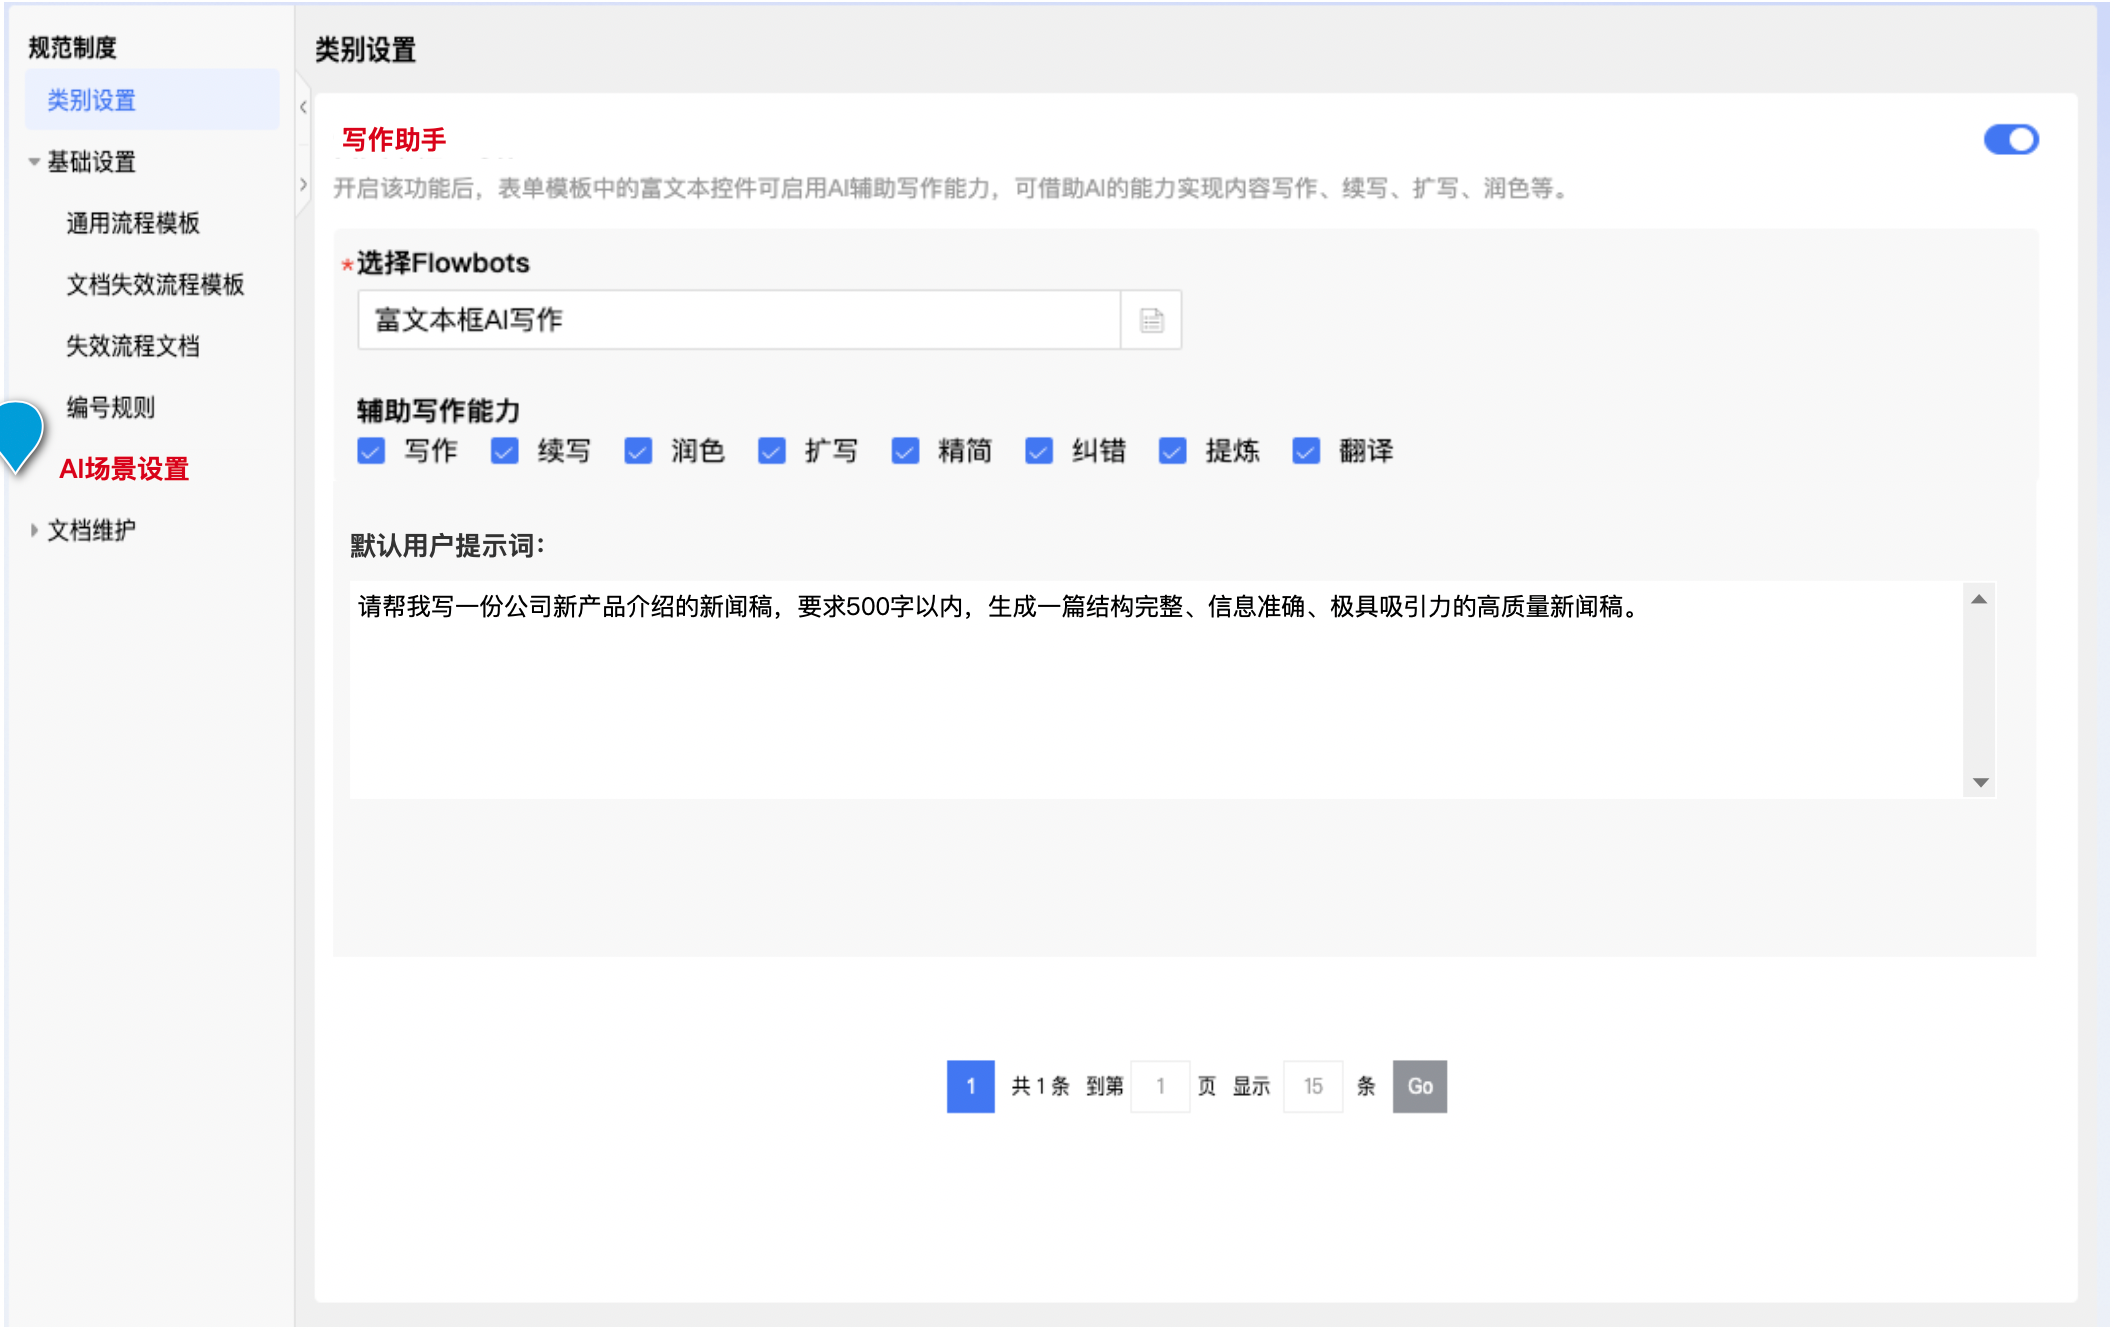Click the Flowbots selector document icon
2114x1330 pixels.
(1151, 320)
